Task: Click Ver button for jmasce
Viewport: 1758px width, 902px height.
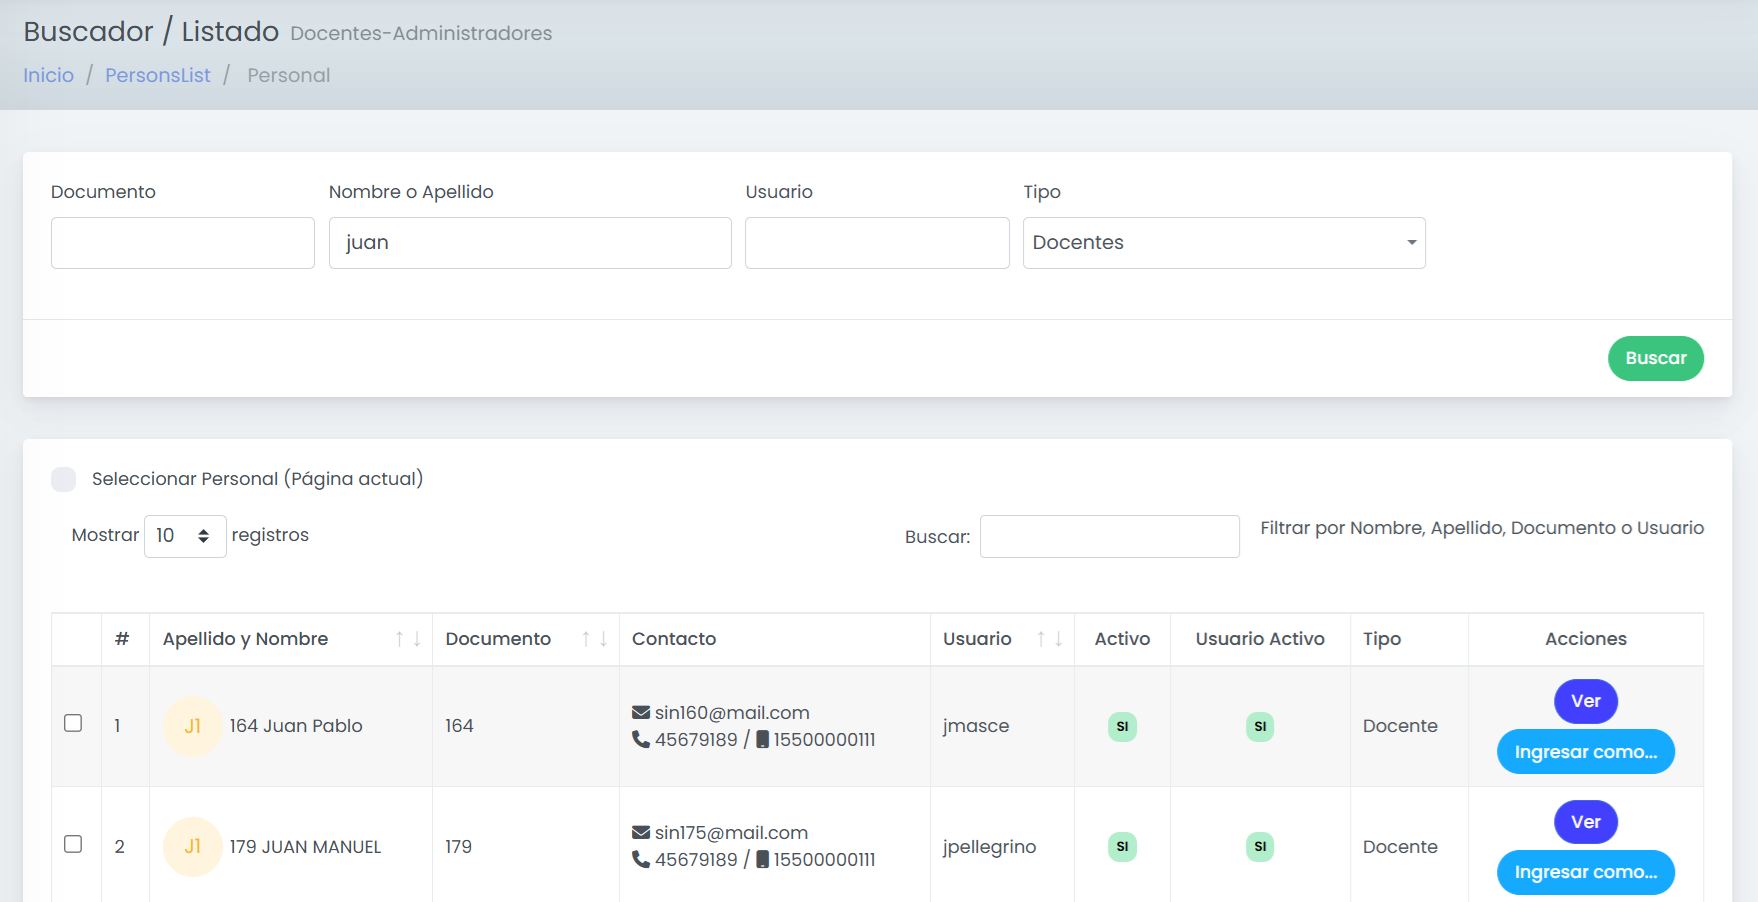Action: [1586, 701]
